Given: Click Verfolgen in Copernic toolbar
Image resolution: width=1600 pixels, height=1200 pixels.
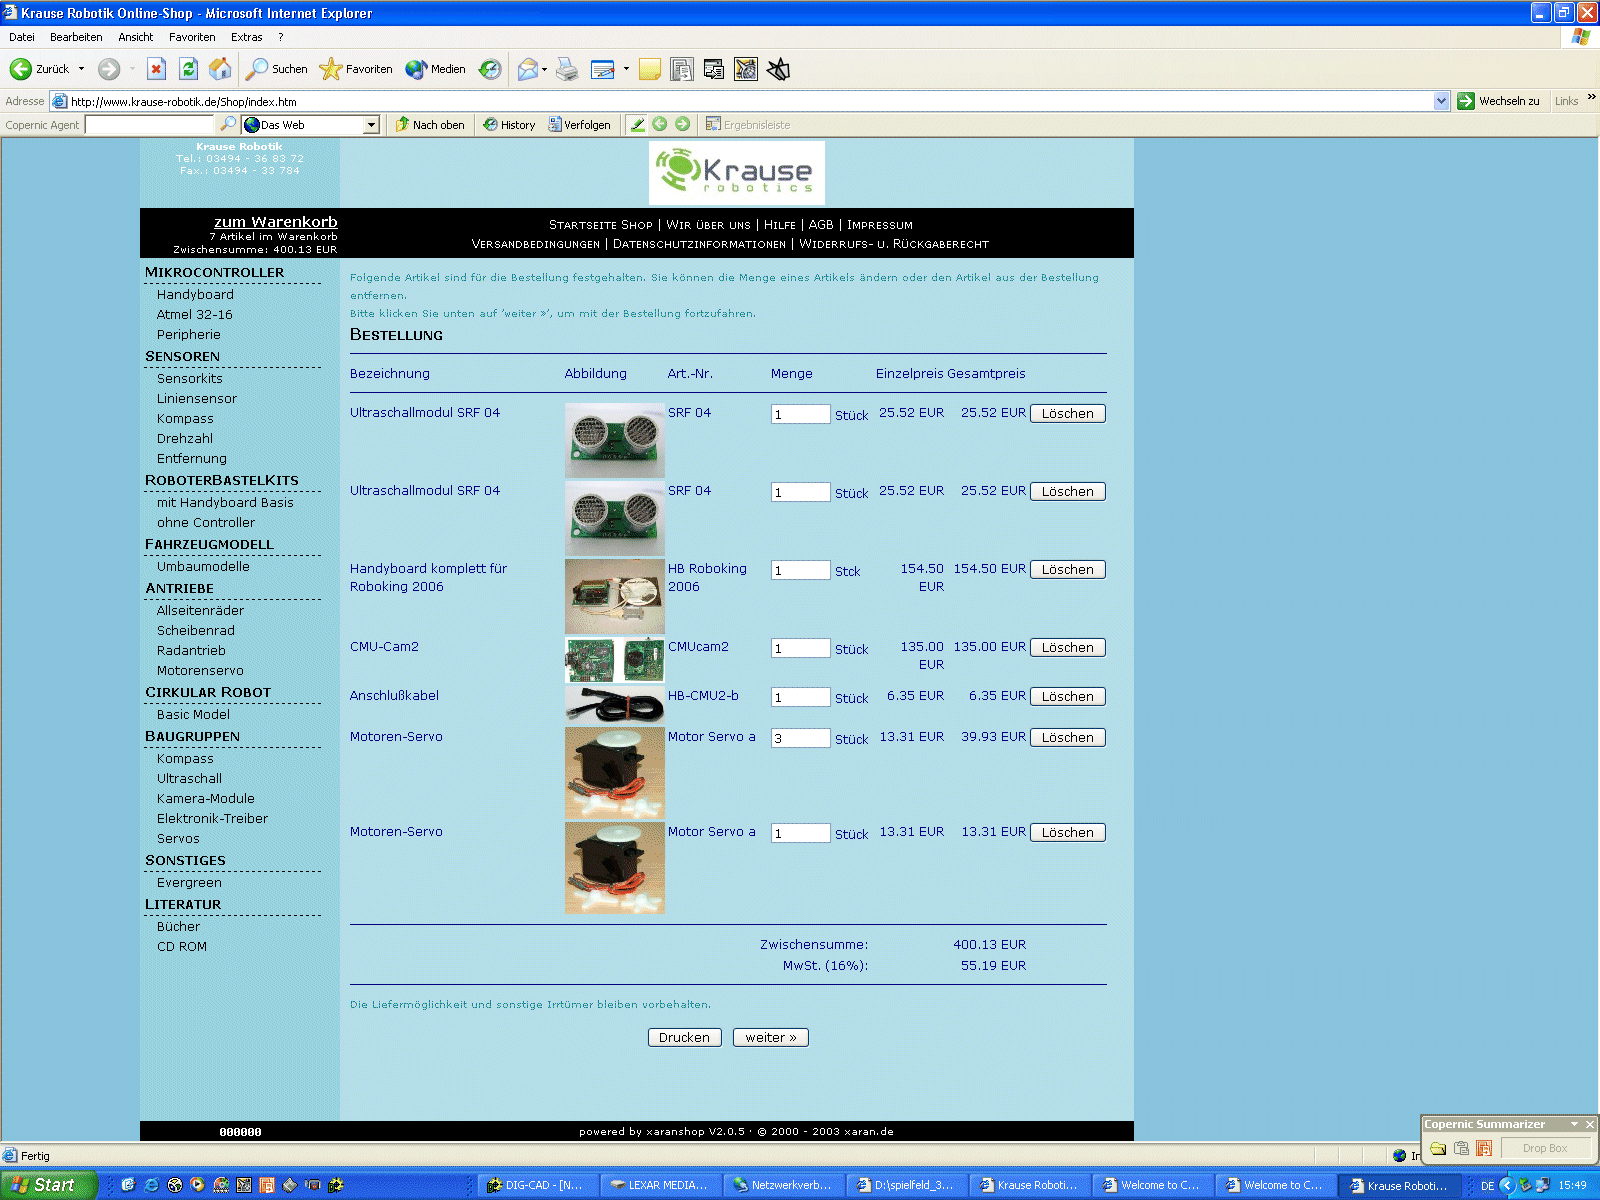Looking at the screenshot, I should coord(579,125).
